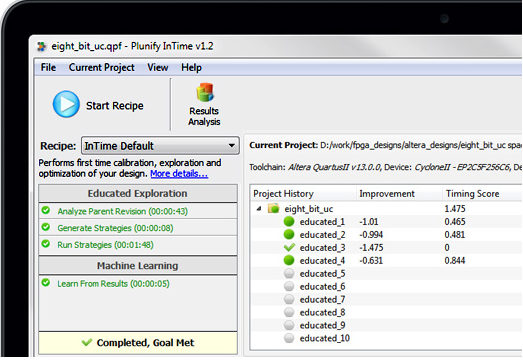Click check icon beside Analyze Parent Revision
This screenshot has width=523, height=363.
click(x=46, y=210)
